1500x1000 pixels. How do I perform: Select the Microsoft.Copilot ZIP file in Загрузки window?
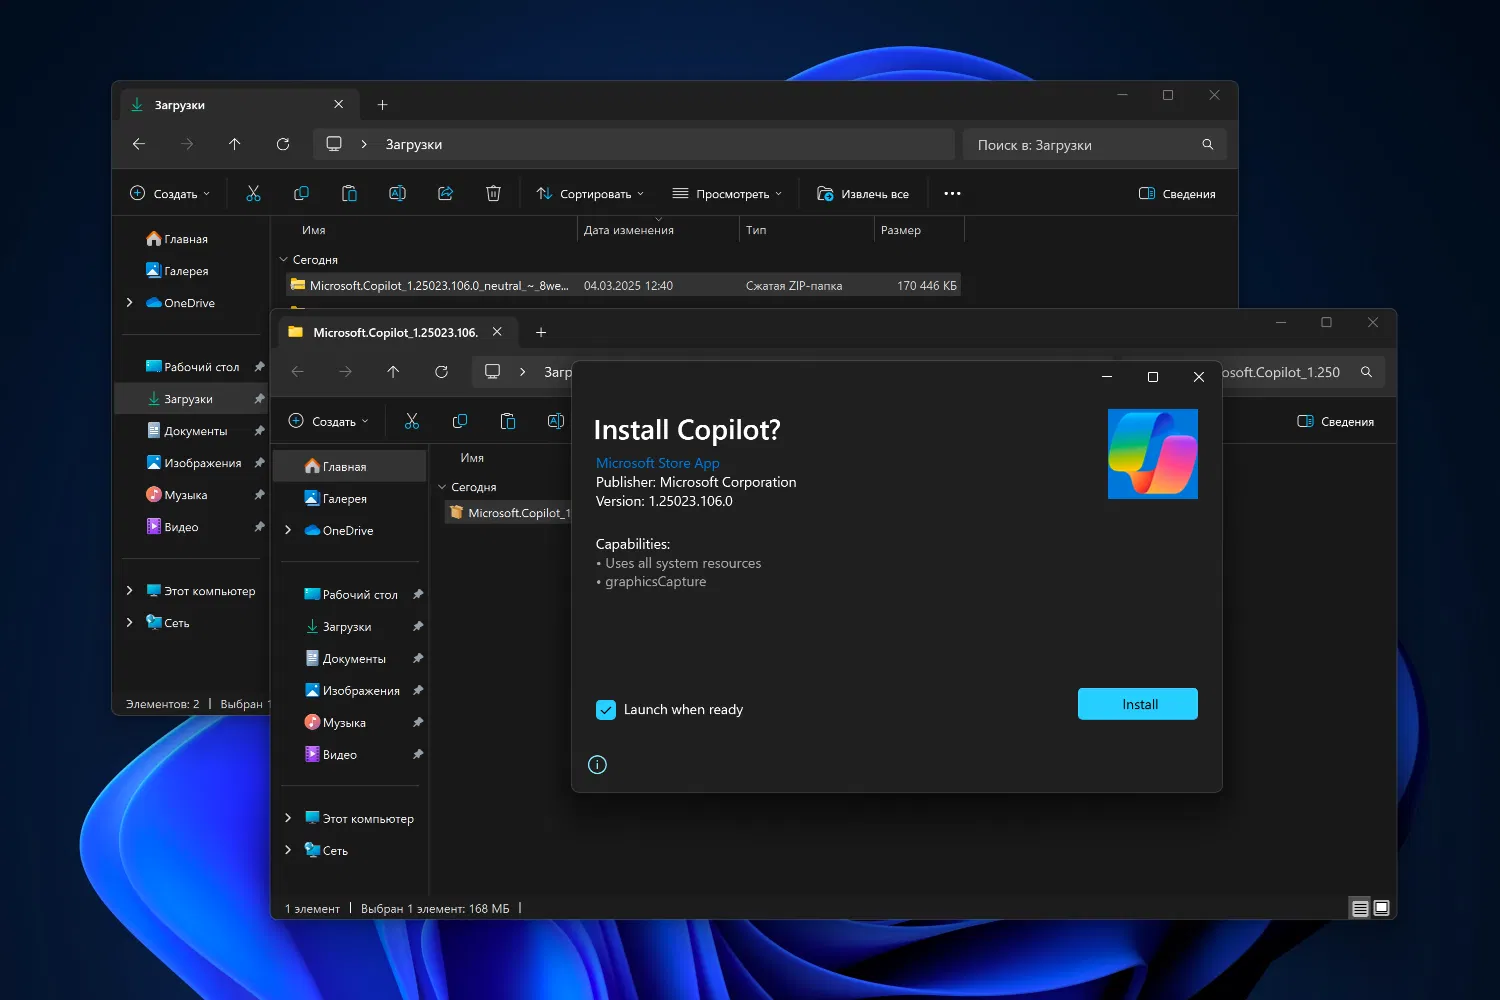[x=624, y=286]
